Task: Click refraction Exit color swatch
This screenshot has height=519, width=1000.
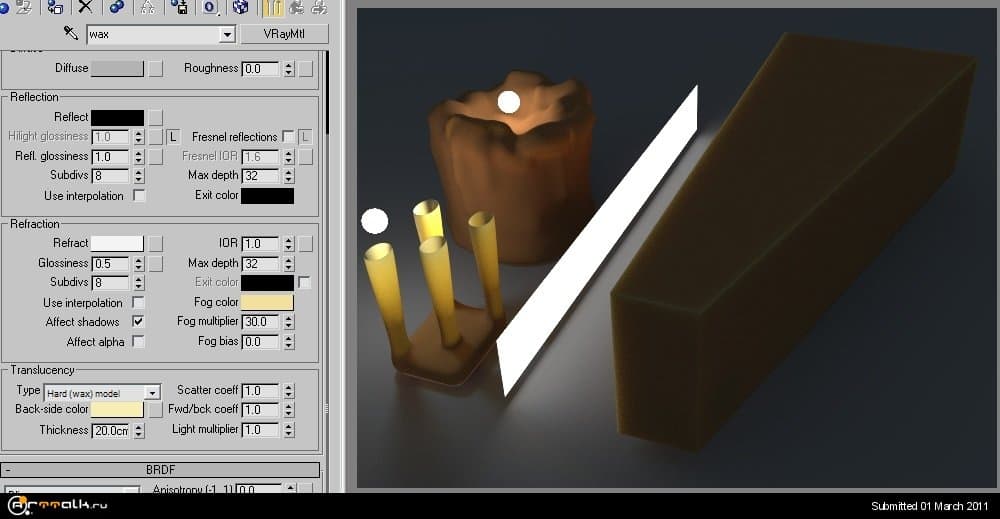Action: click(267, 282)
